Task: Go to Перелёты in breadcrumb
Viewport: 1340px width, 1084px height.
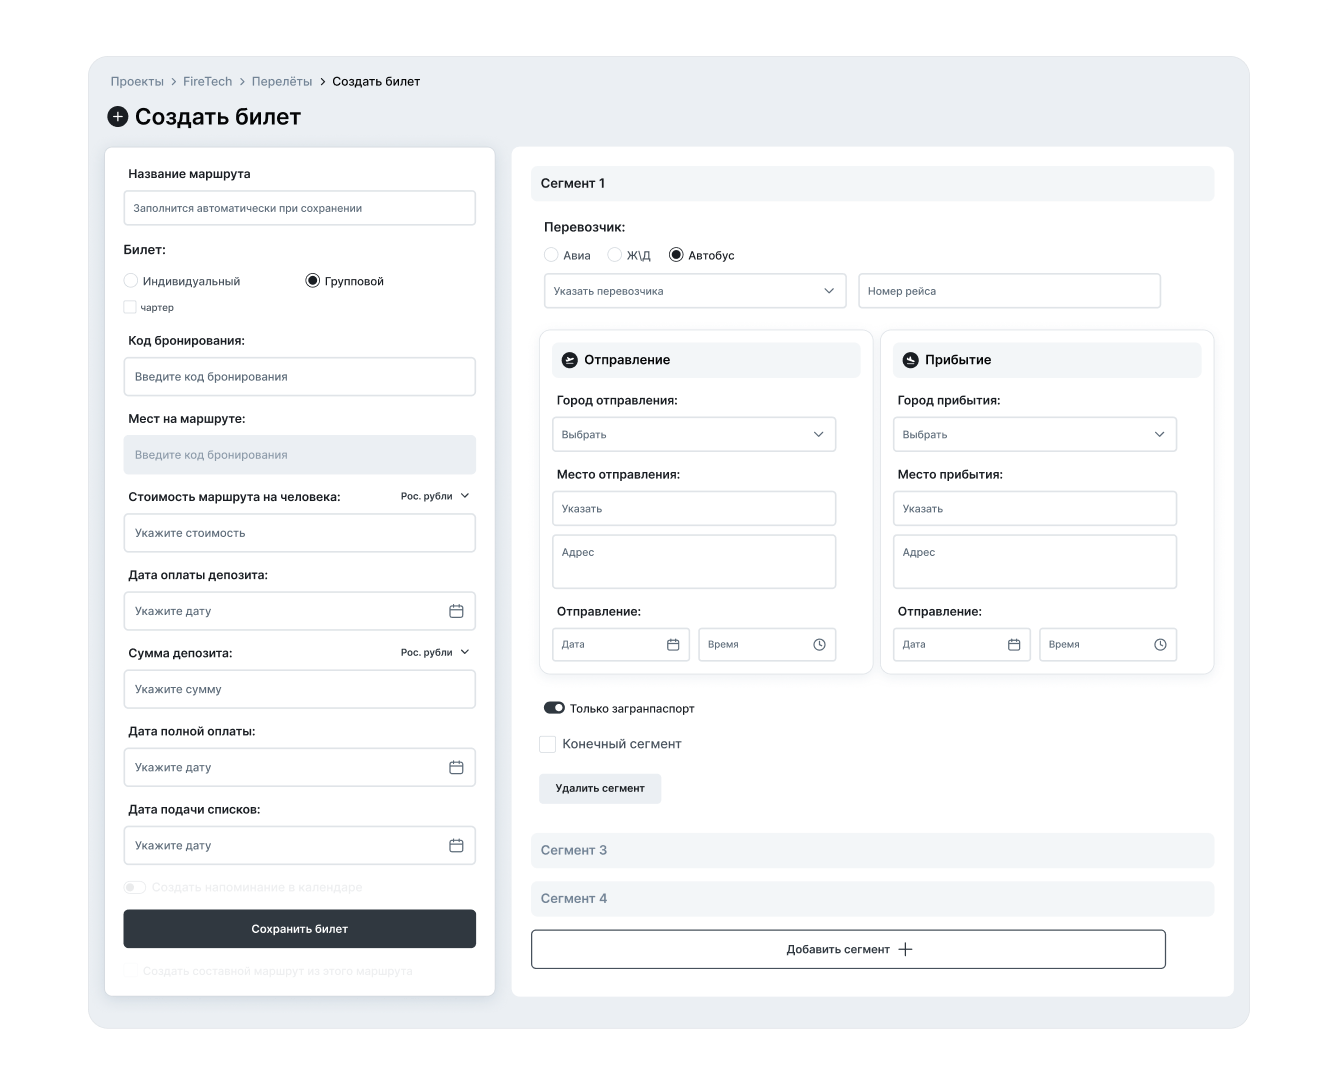Action: point(282,81)
